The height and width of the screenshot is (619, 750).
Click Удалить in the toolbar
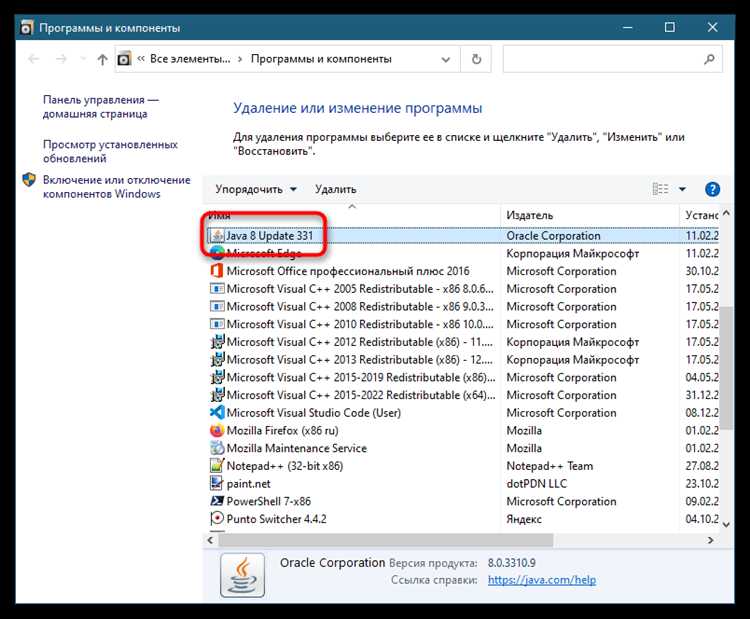(x=335, y=189)
